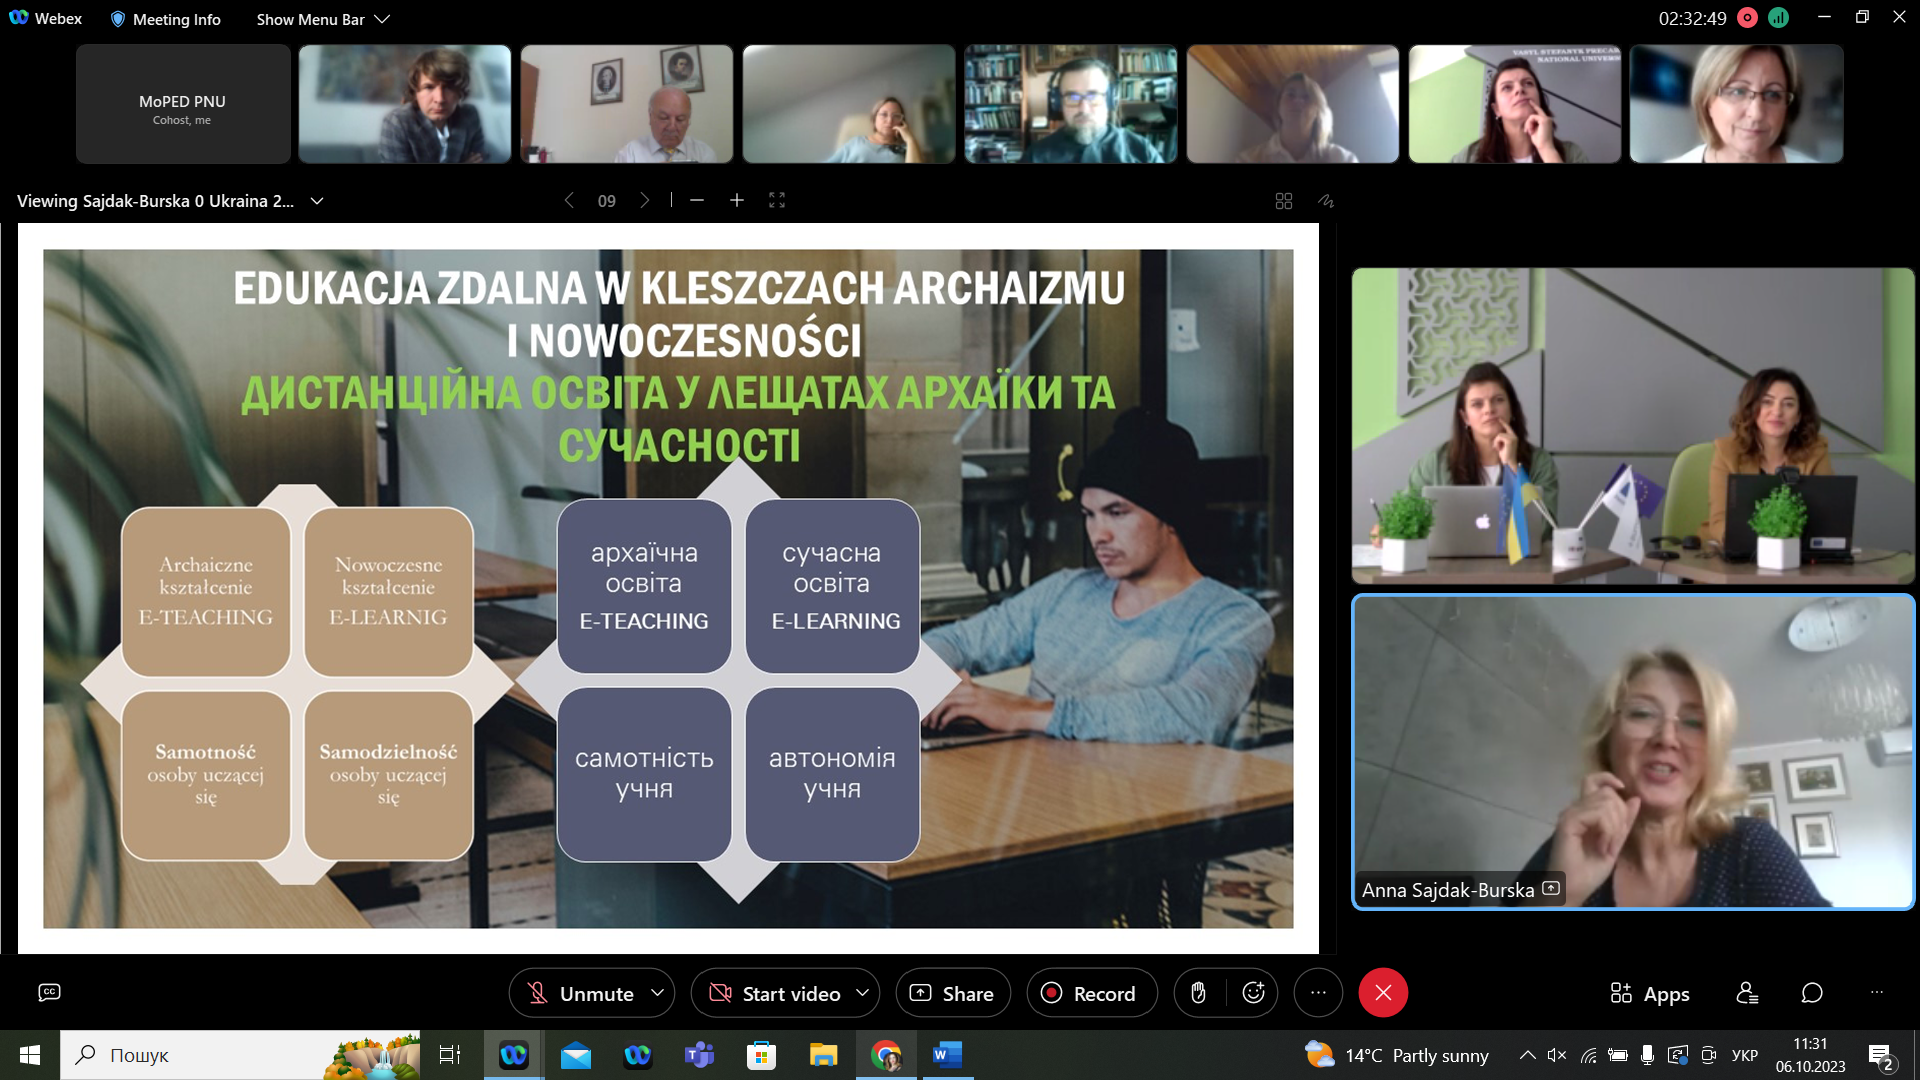
Task: Toggle meeting recording with Record
Action: point(1090,993)
